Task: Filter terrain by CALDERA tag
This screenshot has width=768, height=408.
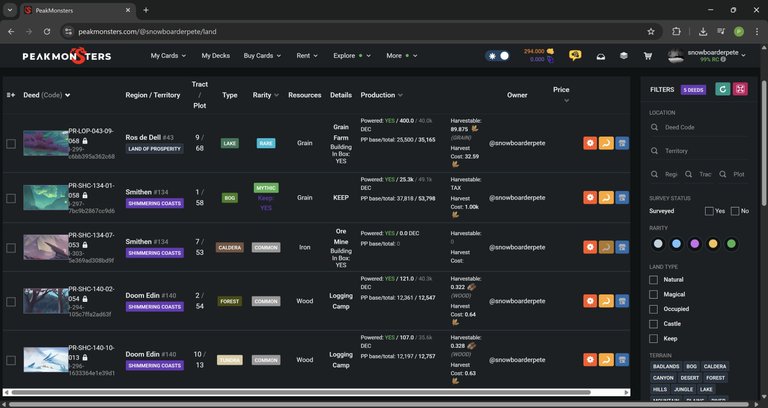Action: [x=715, y=366]
